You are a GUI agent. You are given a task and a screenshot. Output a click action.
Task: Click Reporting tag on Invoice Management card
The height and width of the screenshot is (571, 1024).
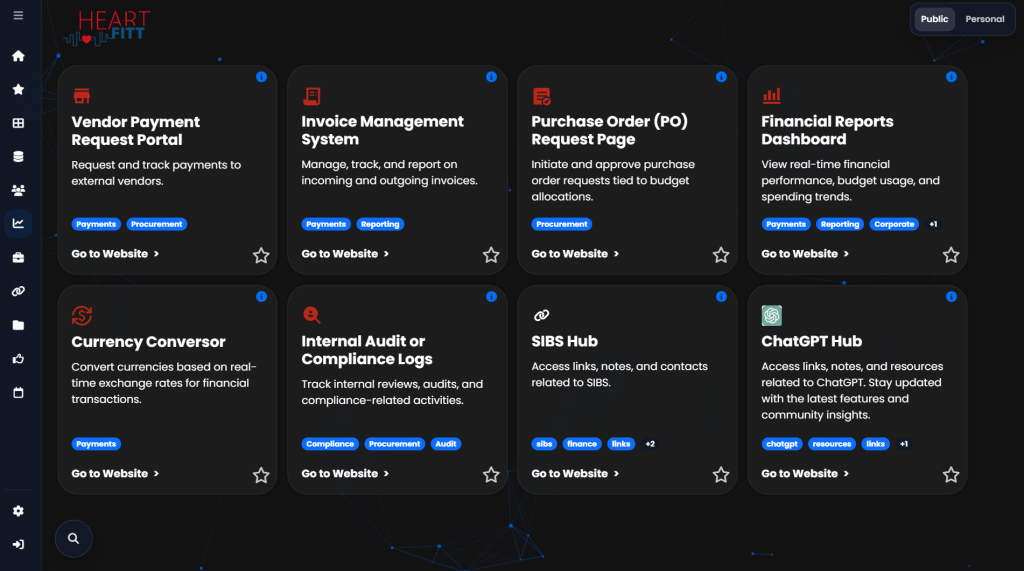380,224
